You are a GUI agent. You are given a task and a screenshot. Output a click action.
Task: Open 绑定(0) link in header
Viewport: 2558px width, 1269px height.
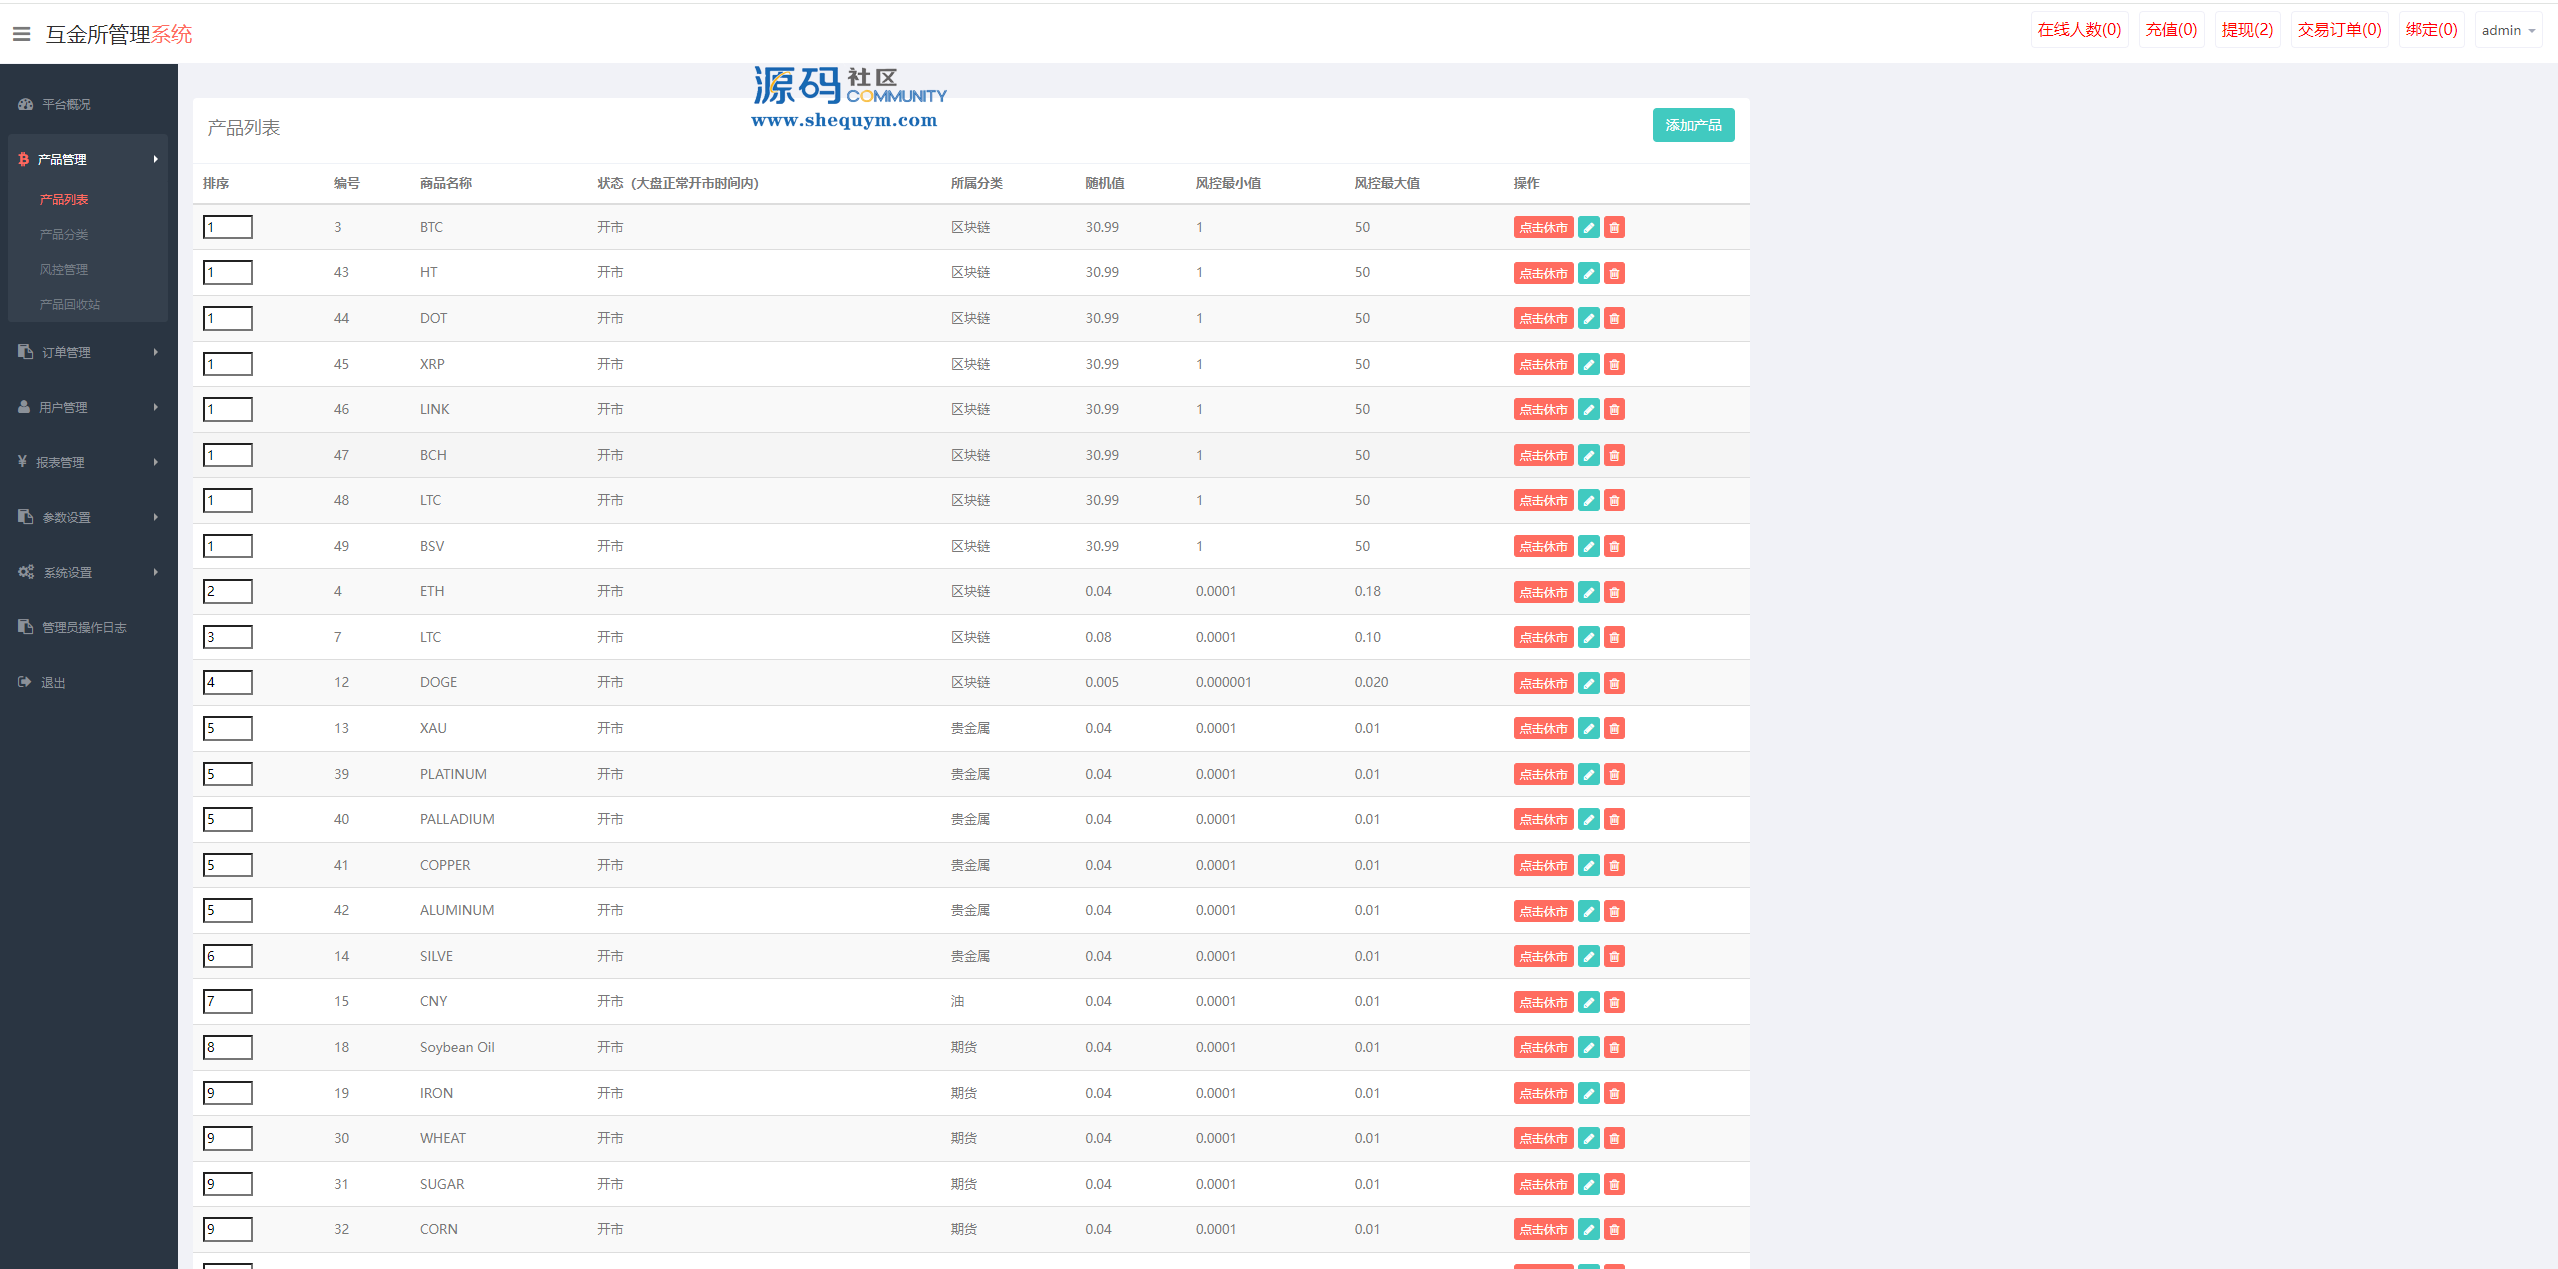click(x=2431, y=30)
